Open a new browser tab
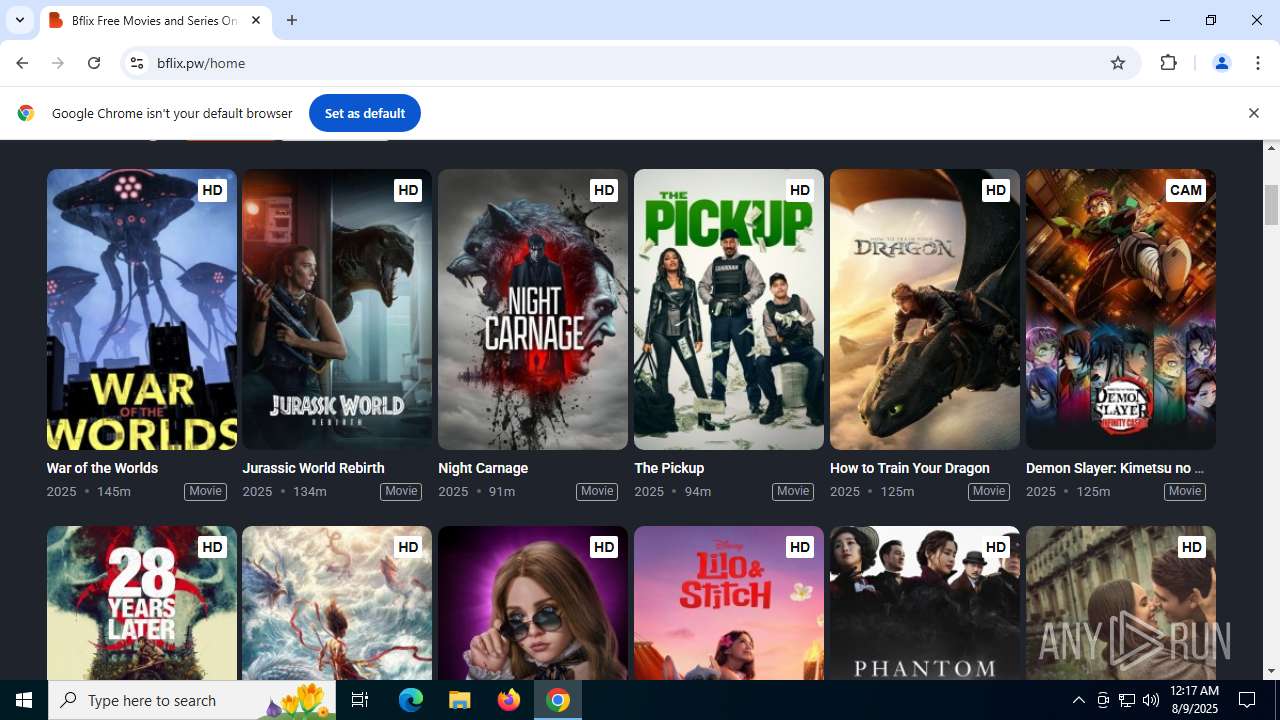Image resolution: width=1280 pixels, height=720 pixels. [292, 20]
